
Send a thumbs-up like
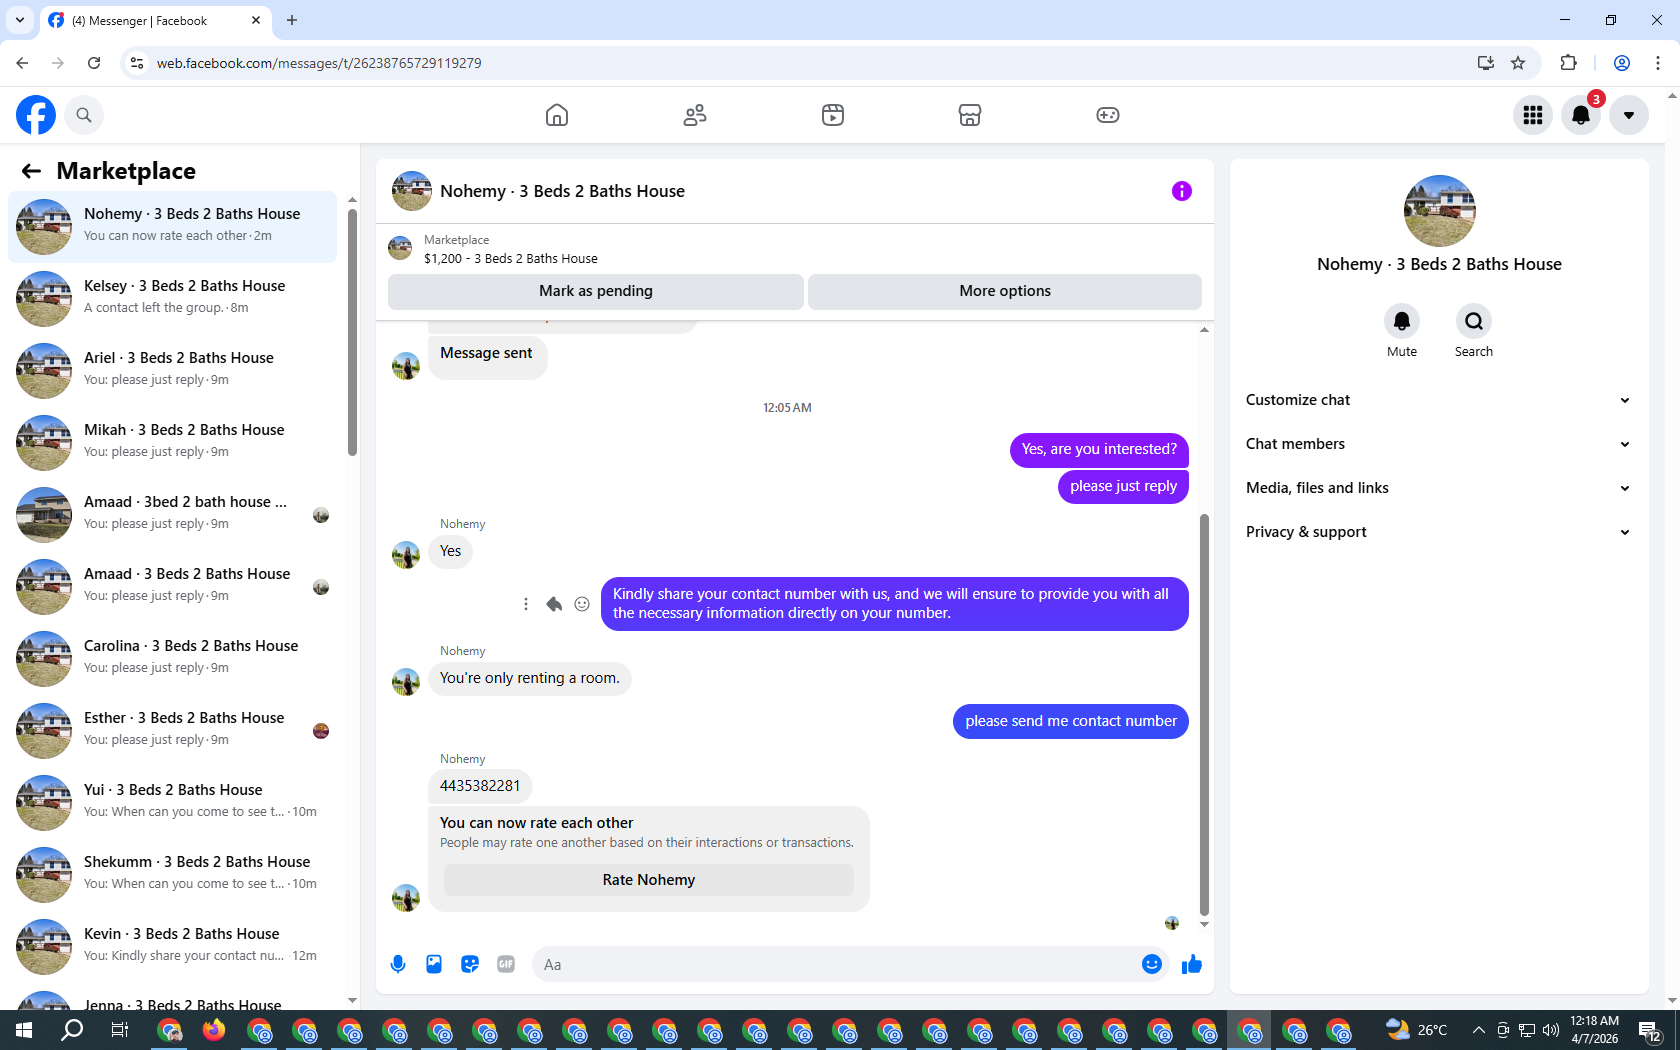click(x=1192, y=964)
